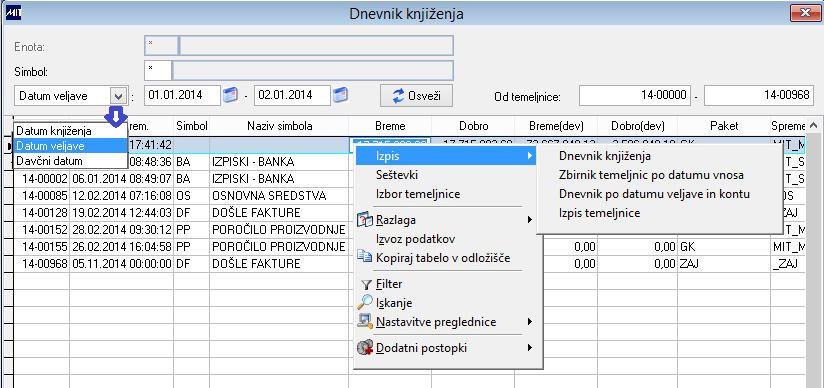Viewport: 824px width, 388px height.
Task: Click the OS symbol cell
Action: pos(192,196)
